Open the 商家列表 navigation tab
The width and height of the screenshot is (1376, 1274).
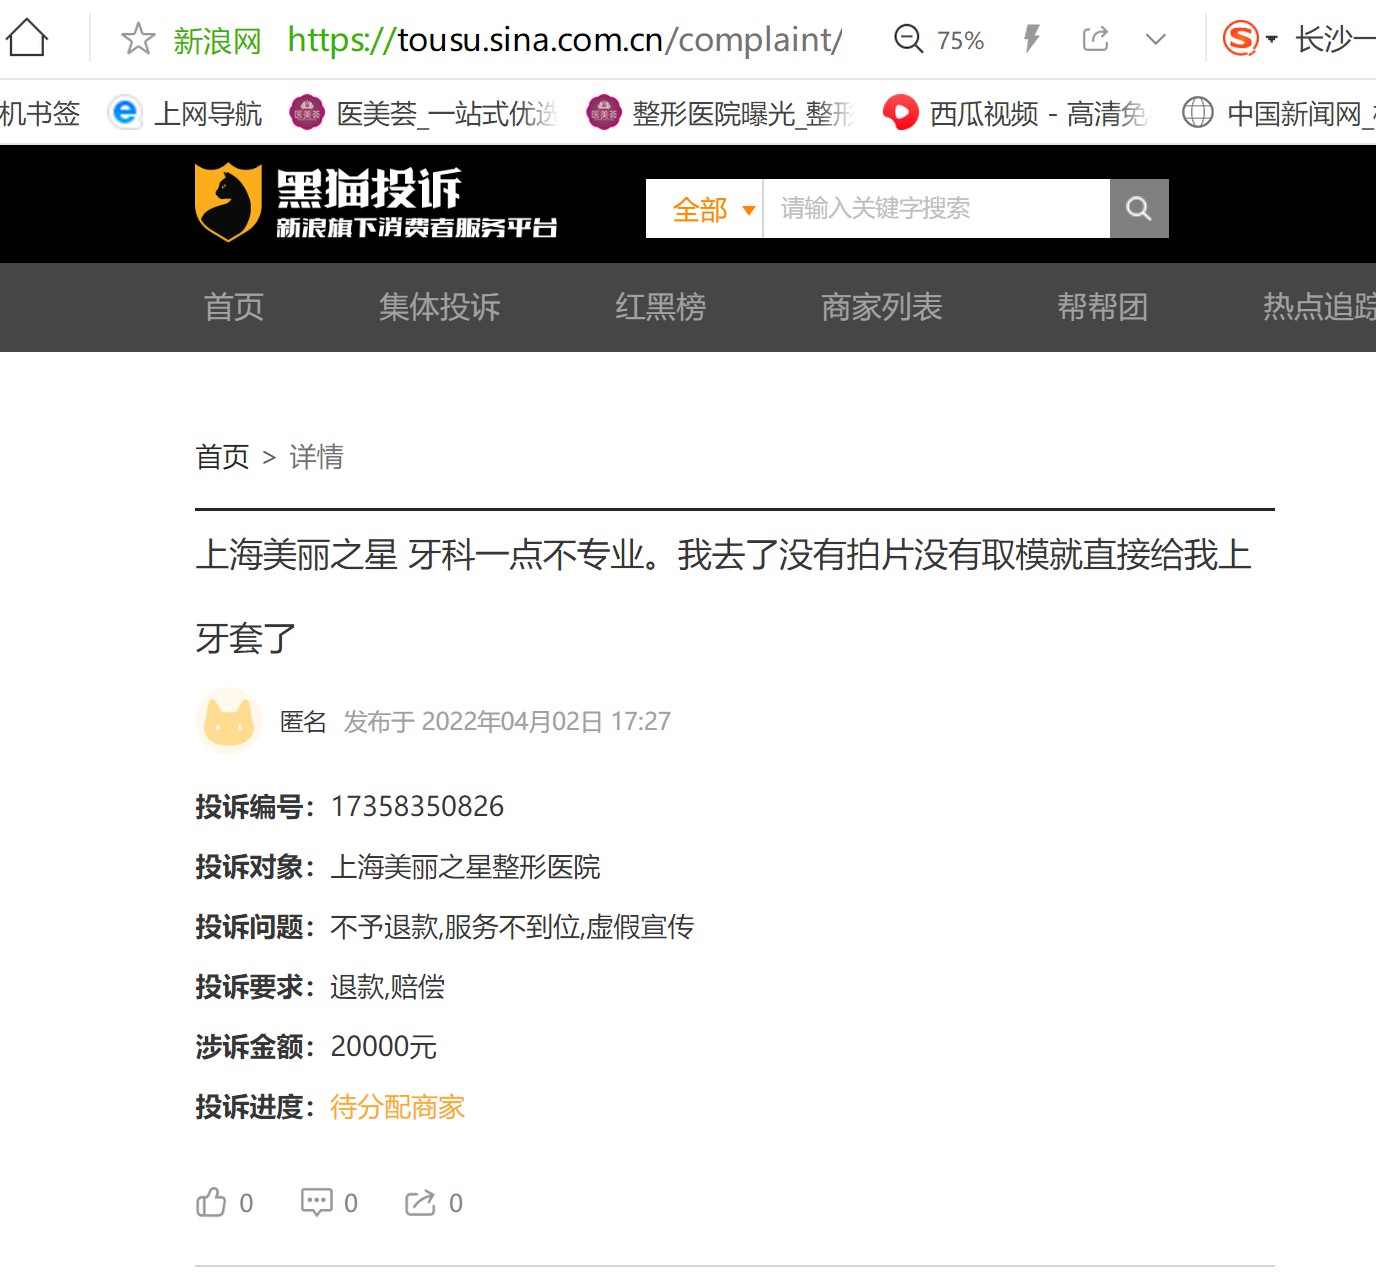882,307
